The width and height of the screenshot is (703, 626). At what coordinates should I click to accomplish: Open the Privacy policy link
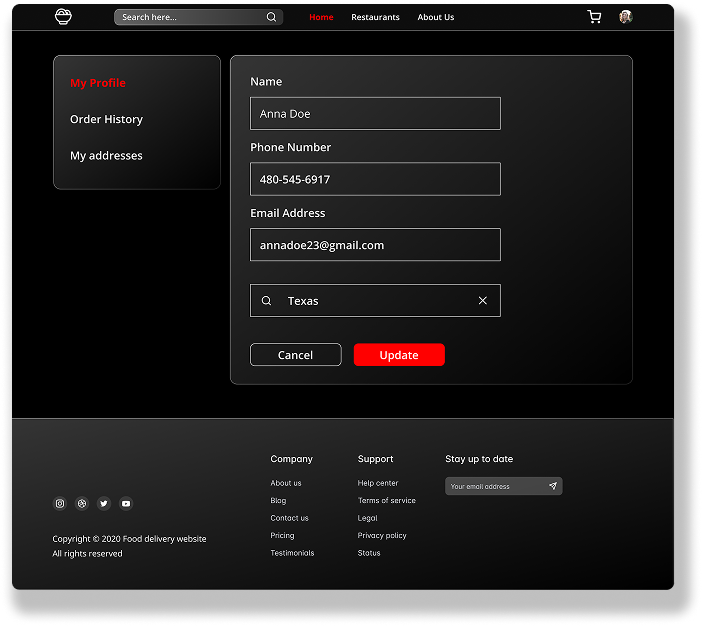point(382,535)
